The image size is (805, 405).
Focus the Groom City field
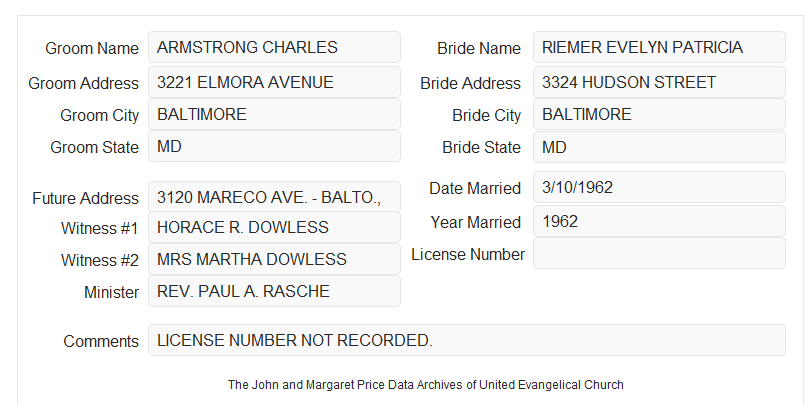(274, 114)
